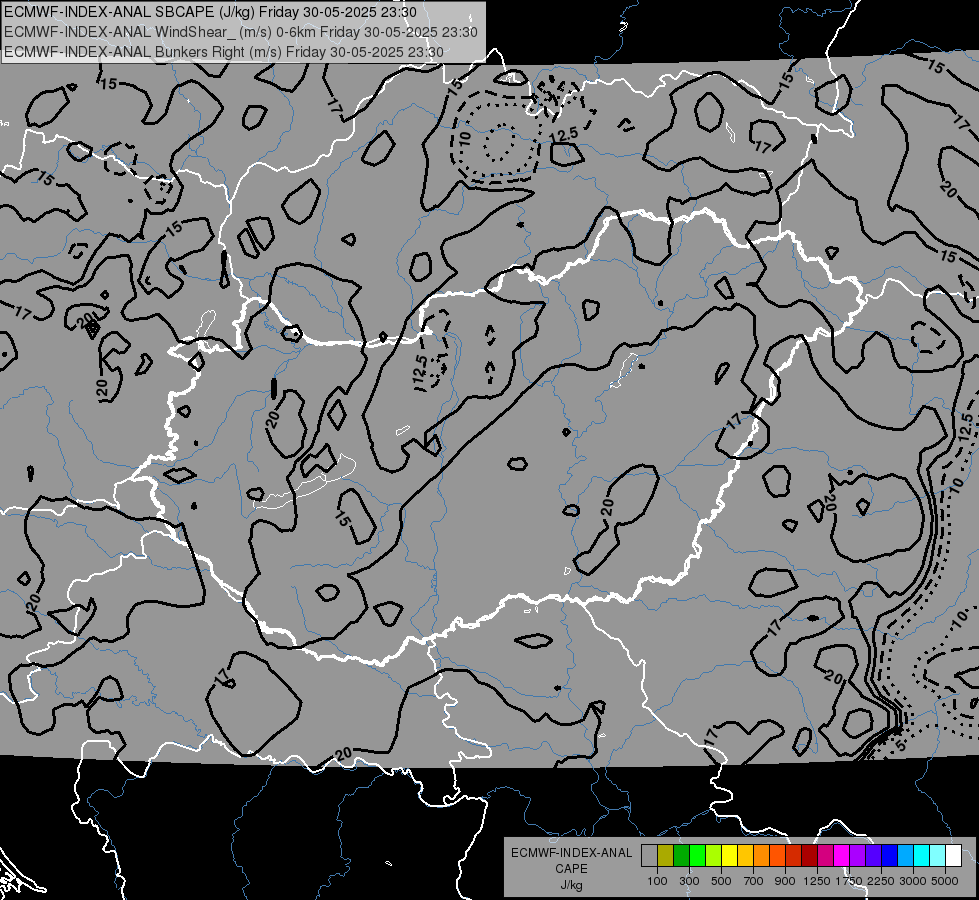
Task: Click the legend value 300
Action: point(689,881)
